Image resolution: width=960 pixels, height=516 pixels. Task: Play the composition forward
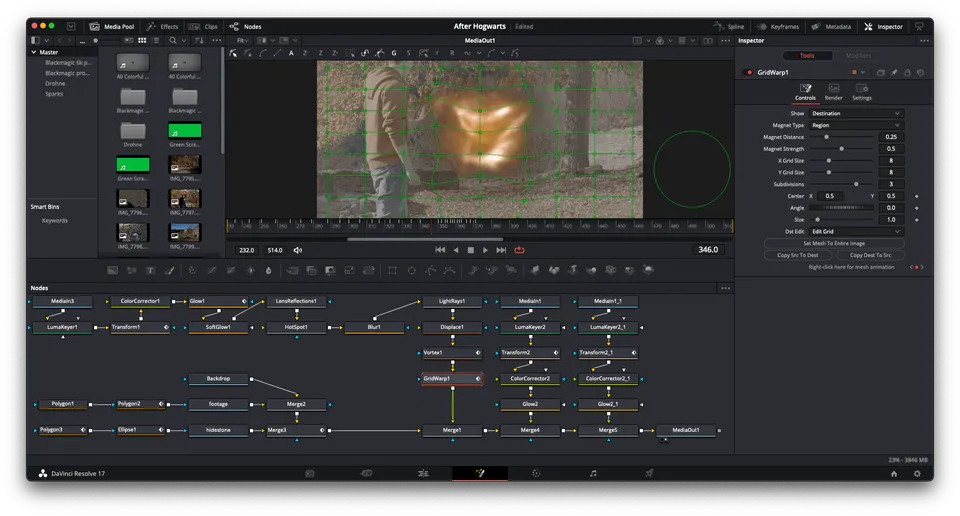pyautogui.click(x=486, y=250)
